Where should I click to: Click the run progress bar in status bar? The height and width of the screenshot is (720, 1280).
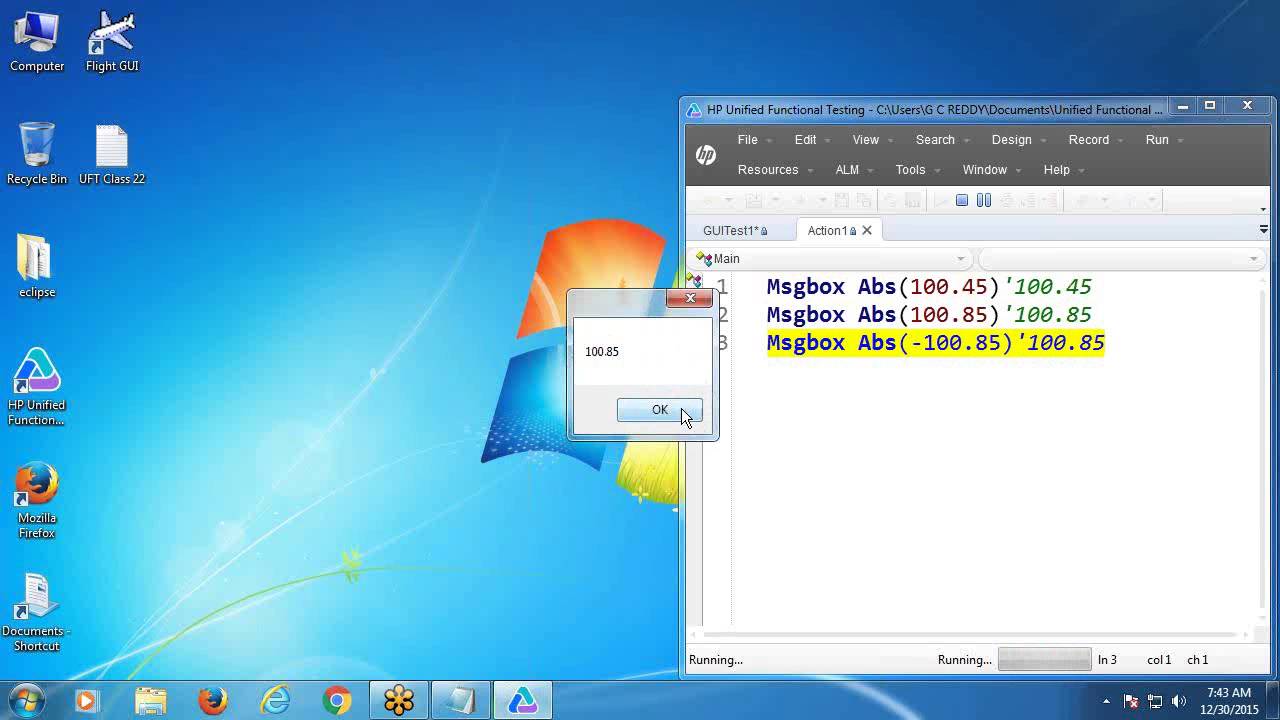click(x=1044, y=660)
